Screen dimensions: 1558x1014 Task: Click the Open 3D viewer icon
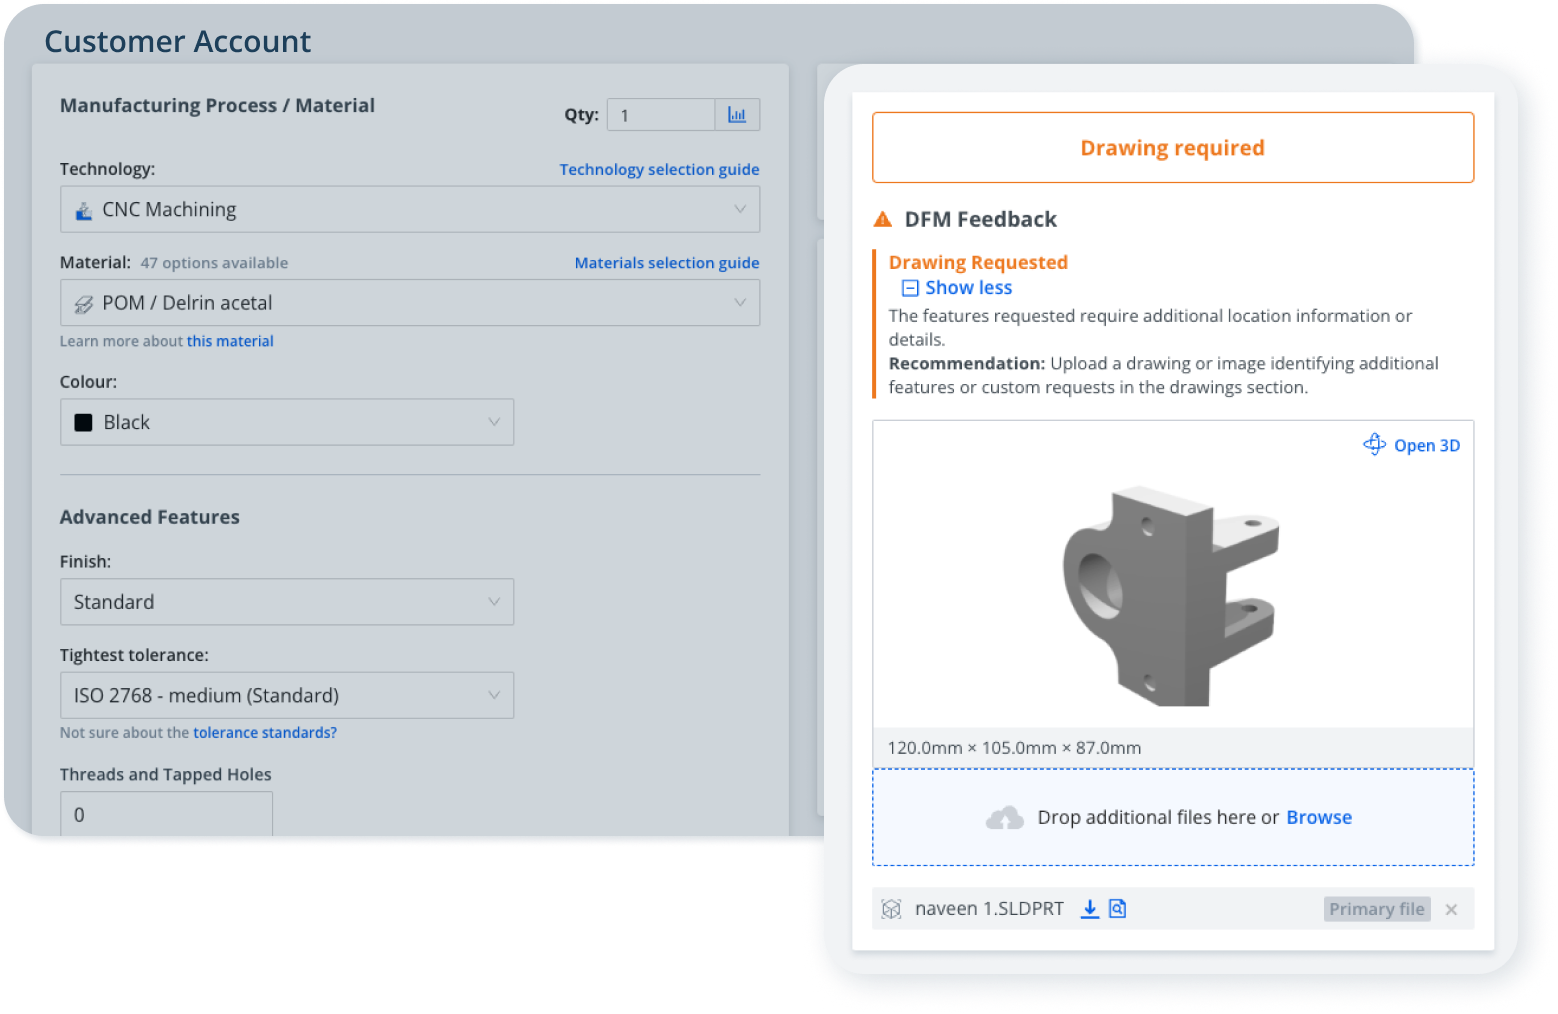point(1375,444)
